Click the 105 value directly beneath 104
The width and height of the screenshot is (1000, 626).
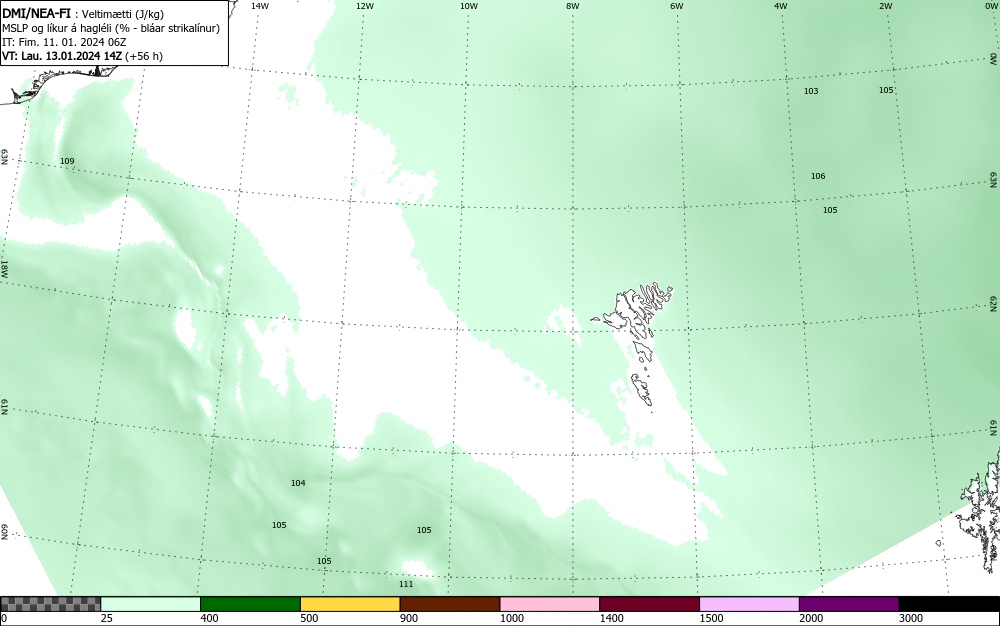(279, 525)
